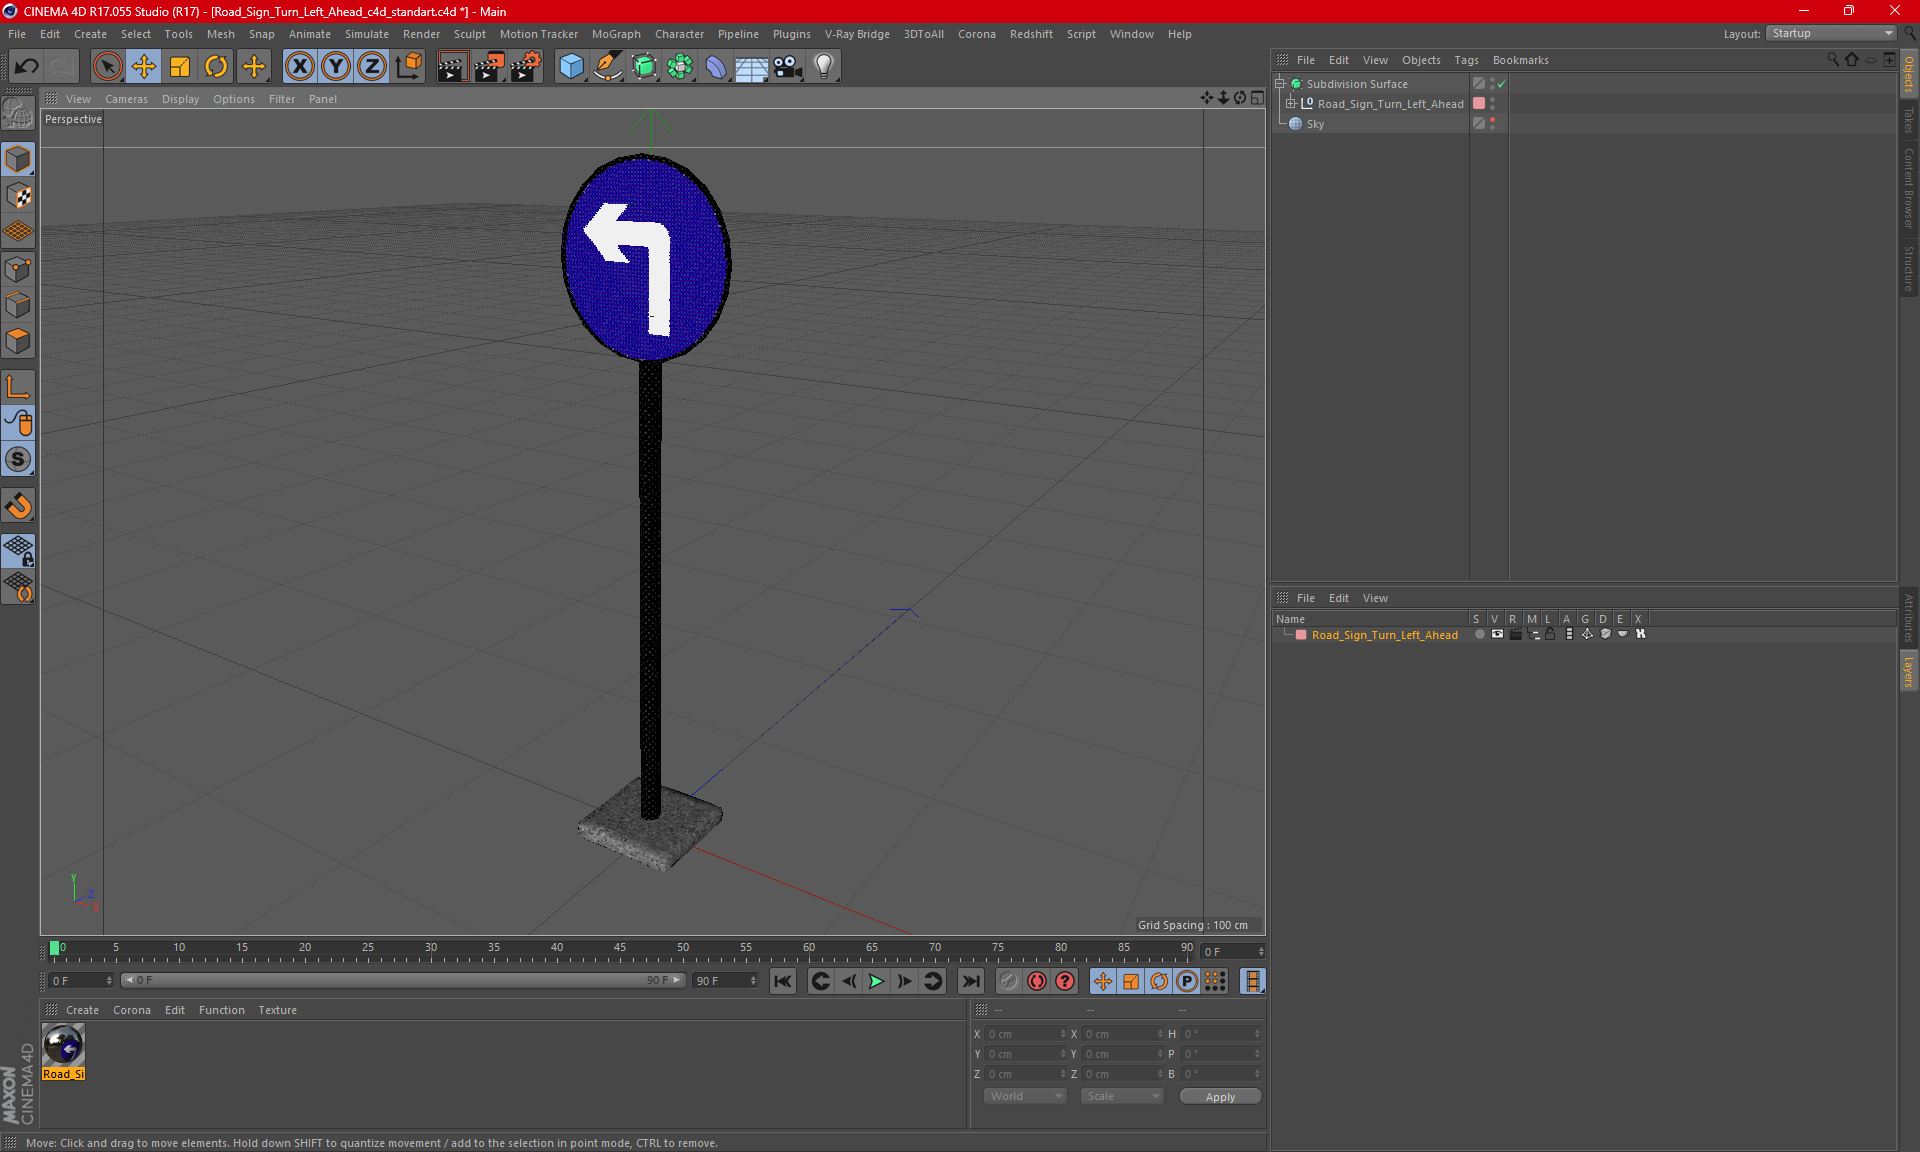Switch to Model mode in left toolbar

pos(18,159)
